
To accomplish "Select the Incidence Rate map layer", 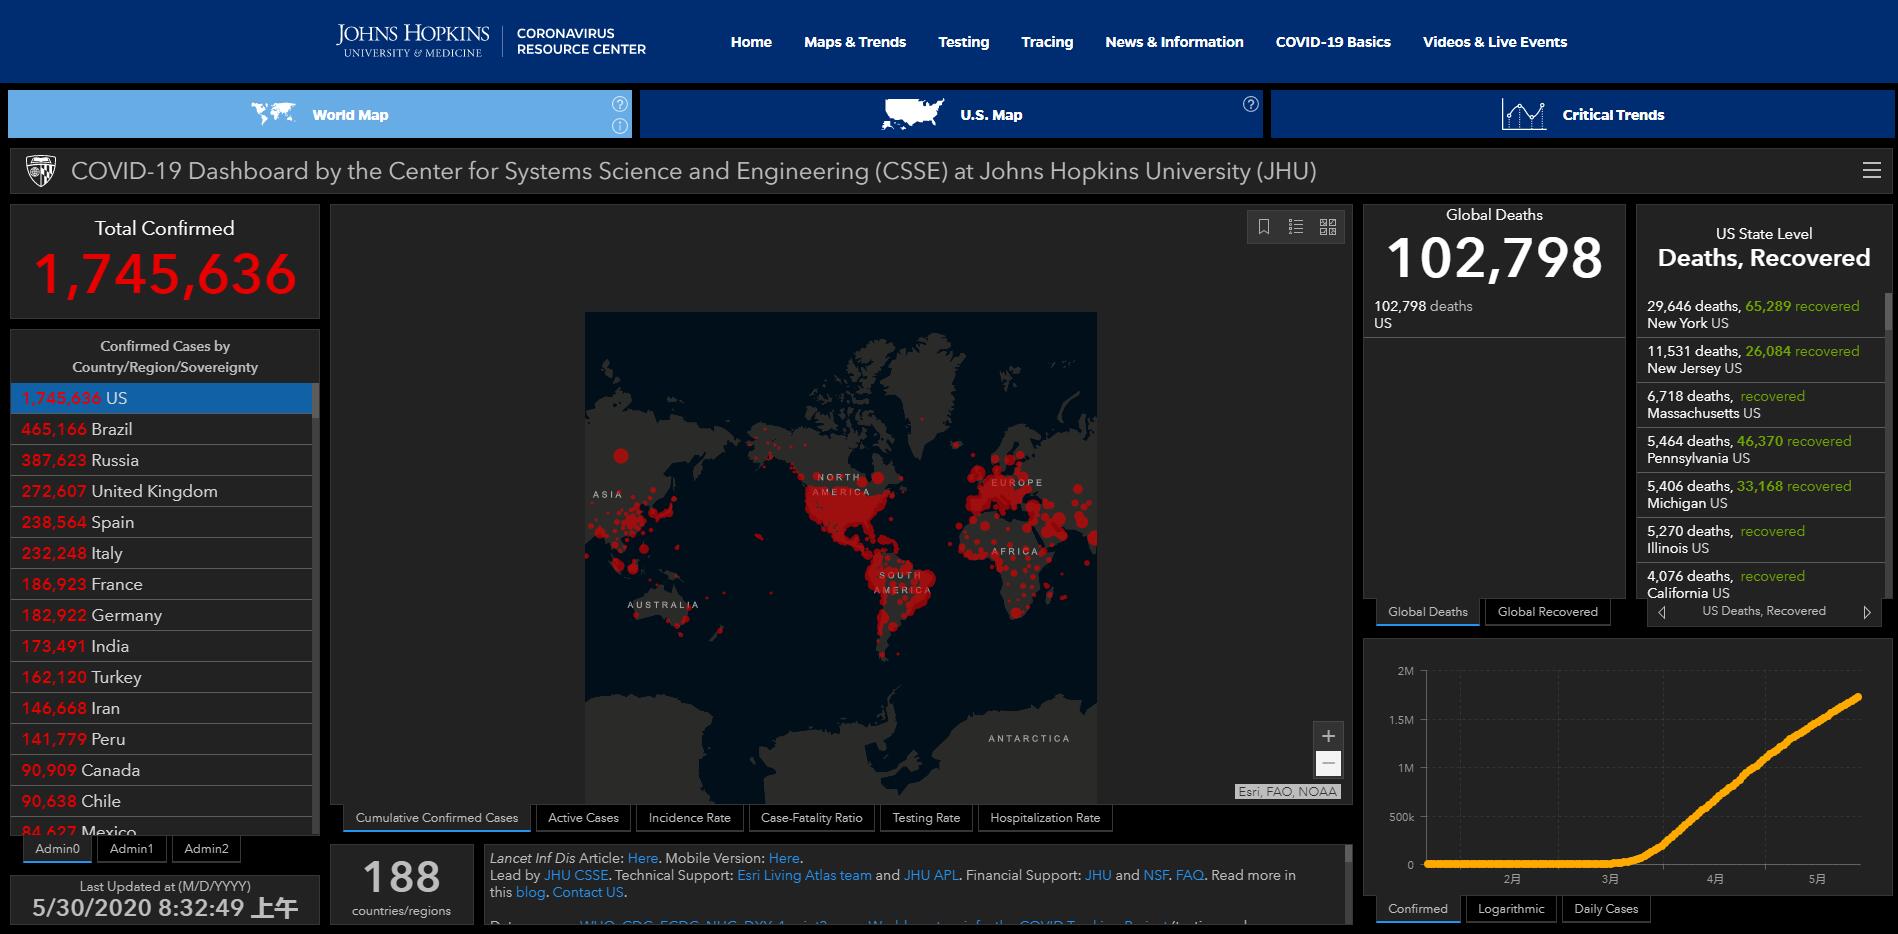I will (689, 818).
